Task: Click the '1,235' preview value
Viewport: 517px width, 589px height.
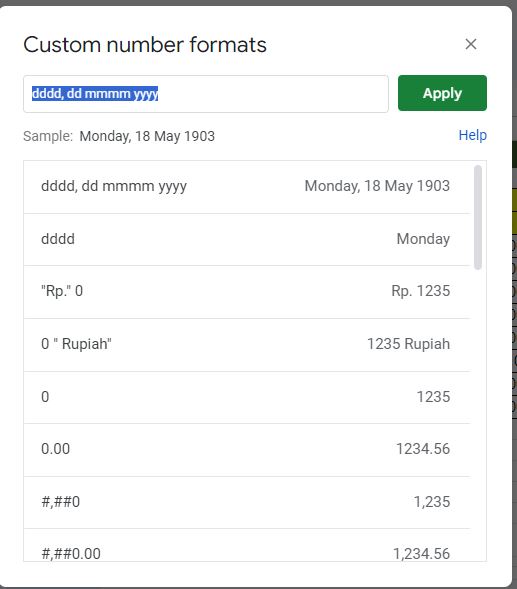Action: (432, 502)
